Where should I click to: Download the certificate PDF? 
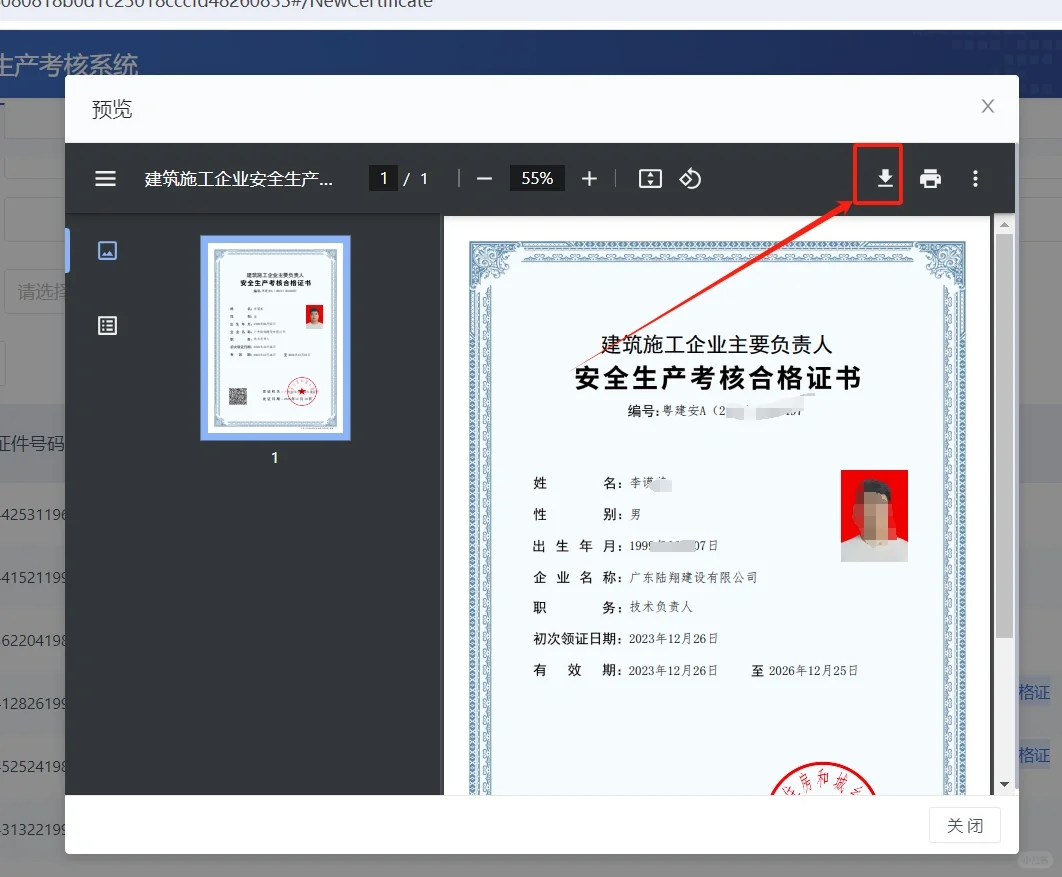click(x=885, y=179)
